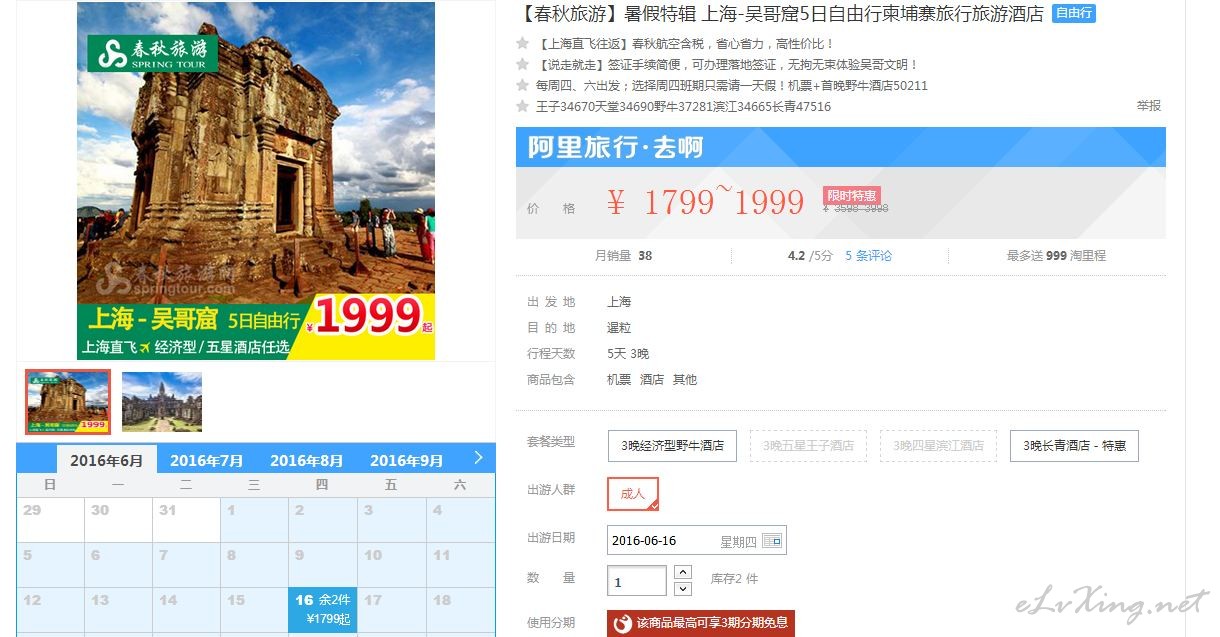Open the 出游日期 date picker field

[x=697, y=541]
